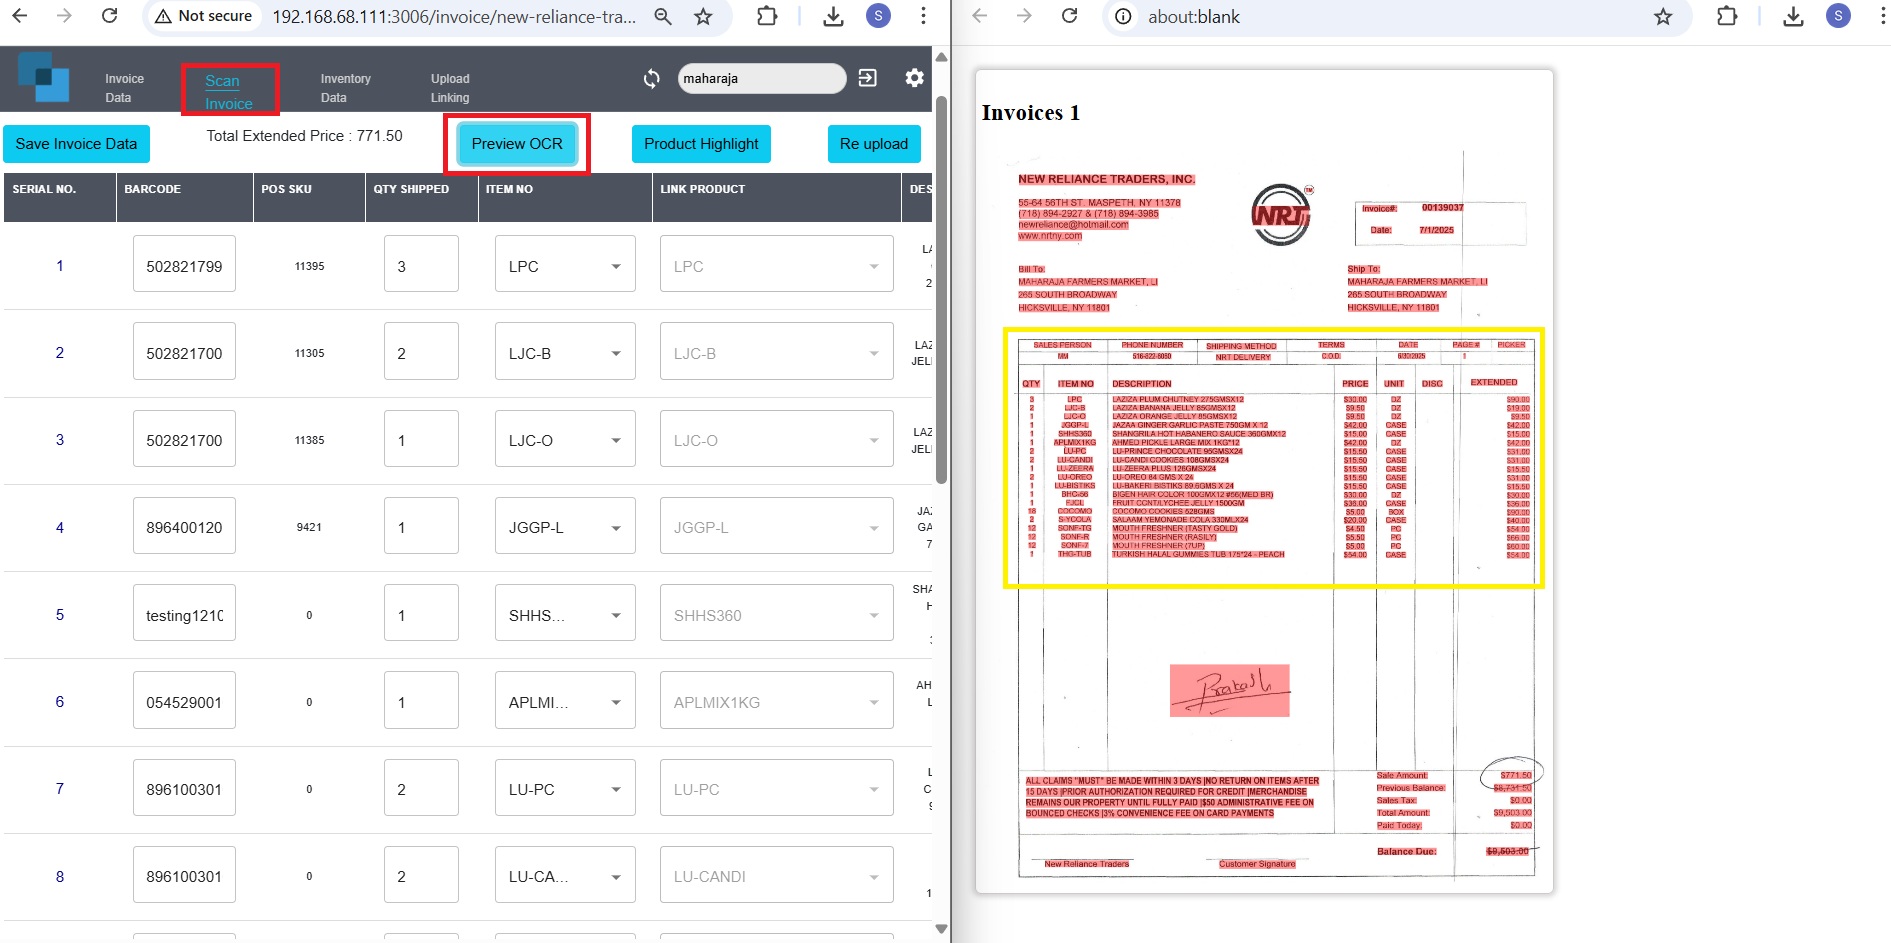Reload the about:blank window
Viewport: 1891px width, 943px height.
[x=1070, y=16]
